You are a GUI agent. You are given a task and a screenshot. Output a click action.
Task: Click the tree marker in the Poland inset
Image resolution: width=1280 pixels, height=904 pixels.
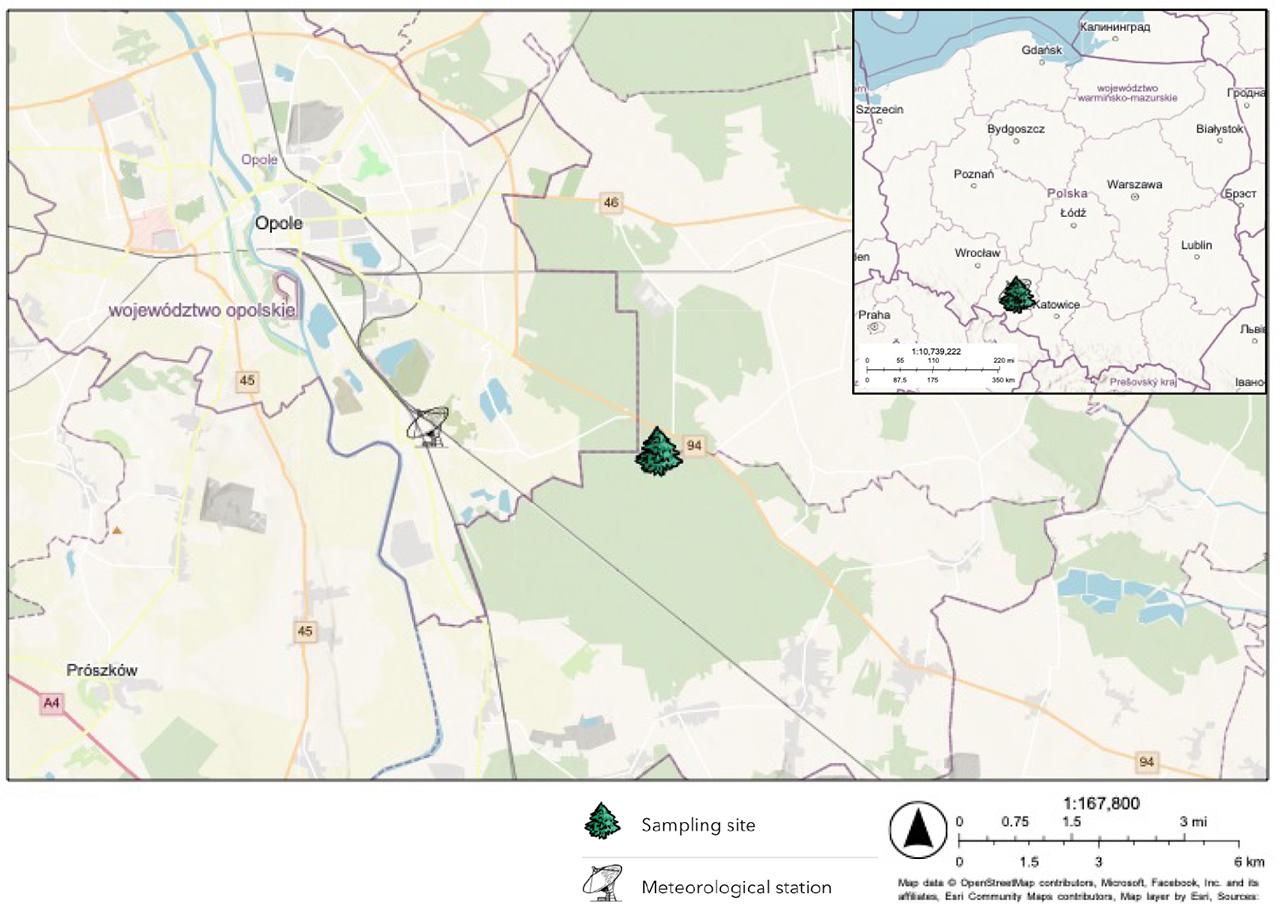click(1017, 295)
